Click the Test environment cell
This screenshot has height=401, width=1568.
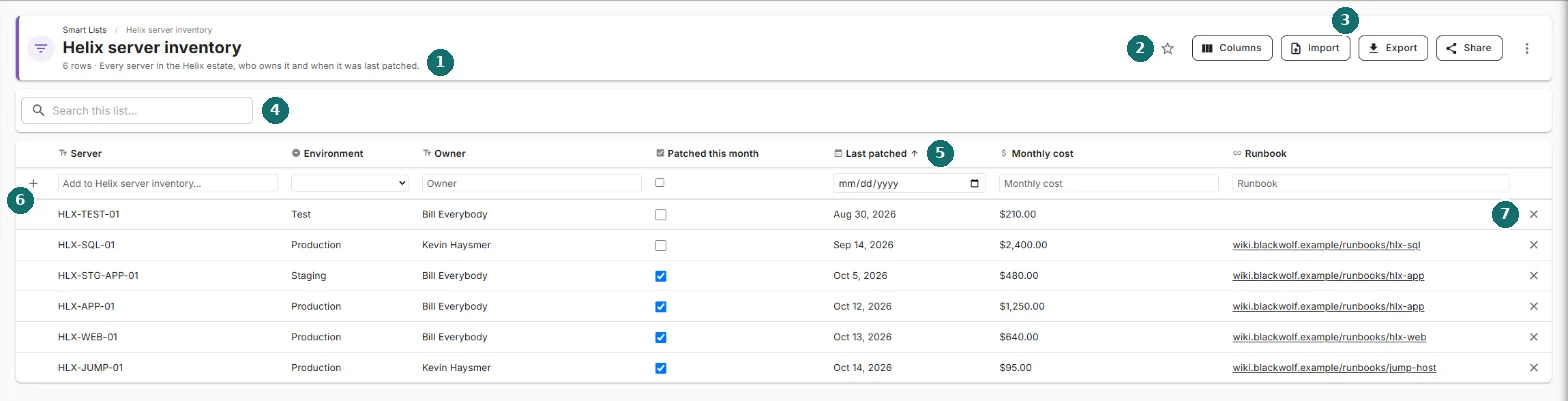301,214
